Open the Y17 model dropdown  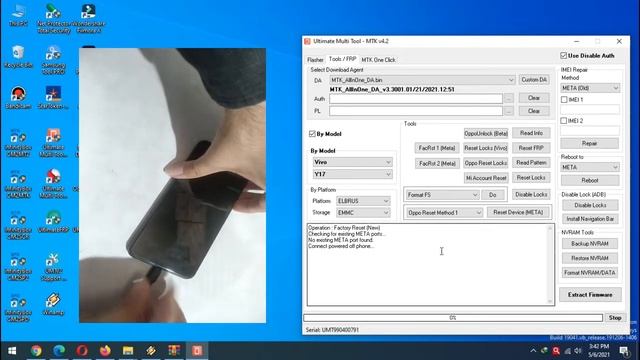(x=353, y=174)
